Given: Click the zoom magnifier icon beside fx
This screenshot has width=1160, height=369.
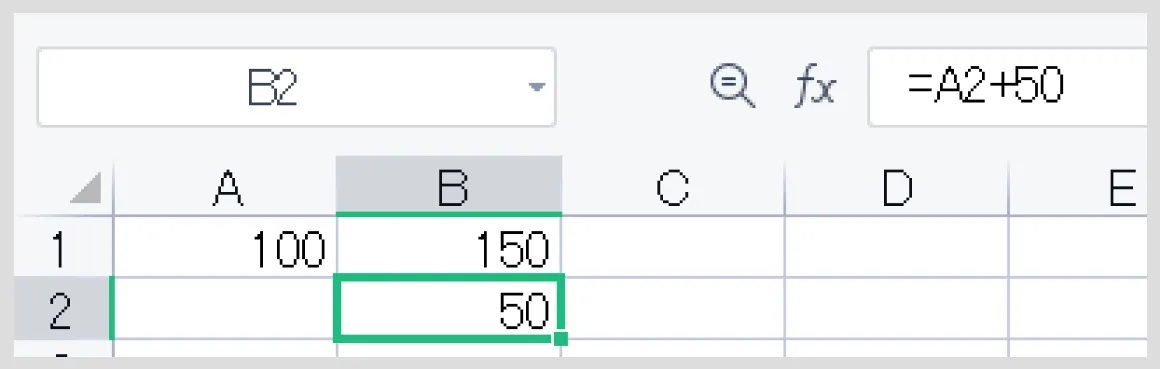Looking at the screenshot, I should [x=732, y=86].
